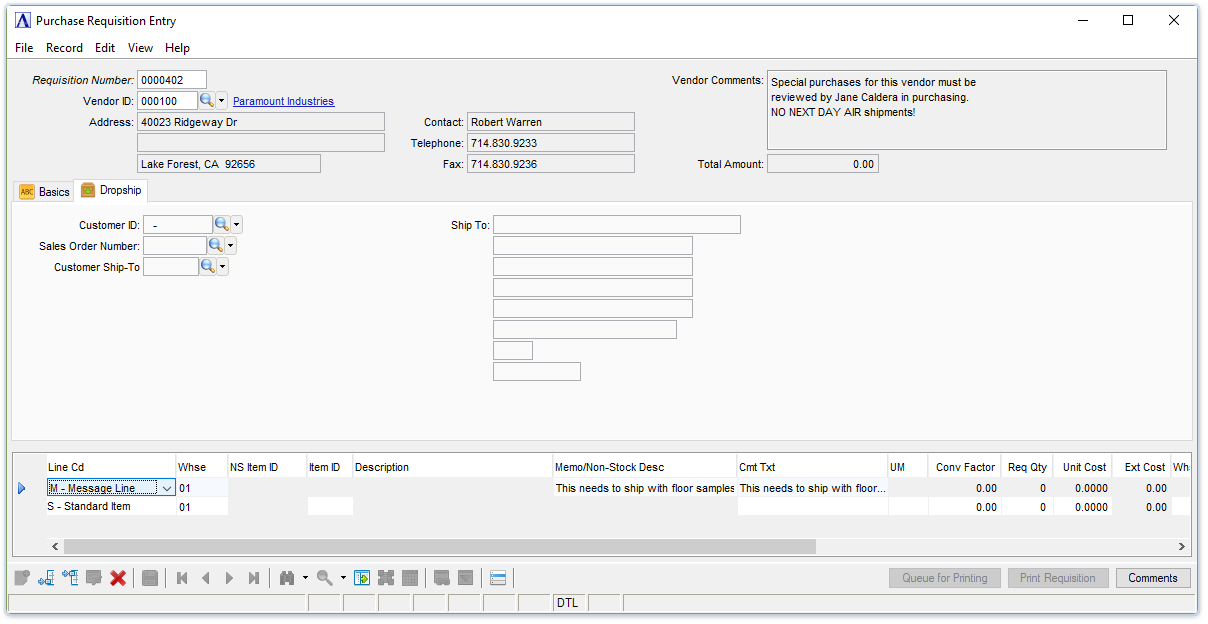Viewport: 1208px width, 624px height.
Task: Expand the Customer ID lookup dropdown arrow
Action: coord(237,225)
